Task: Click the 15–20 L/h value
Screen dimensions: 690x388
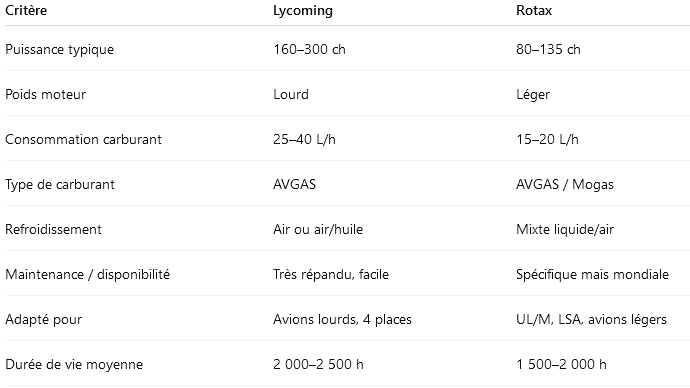Action: pyautogui.click(x=547, y=139)
